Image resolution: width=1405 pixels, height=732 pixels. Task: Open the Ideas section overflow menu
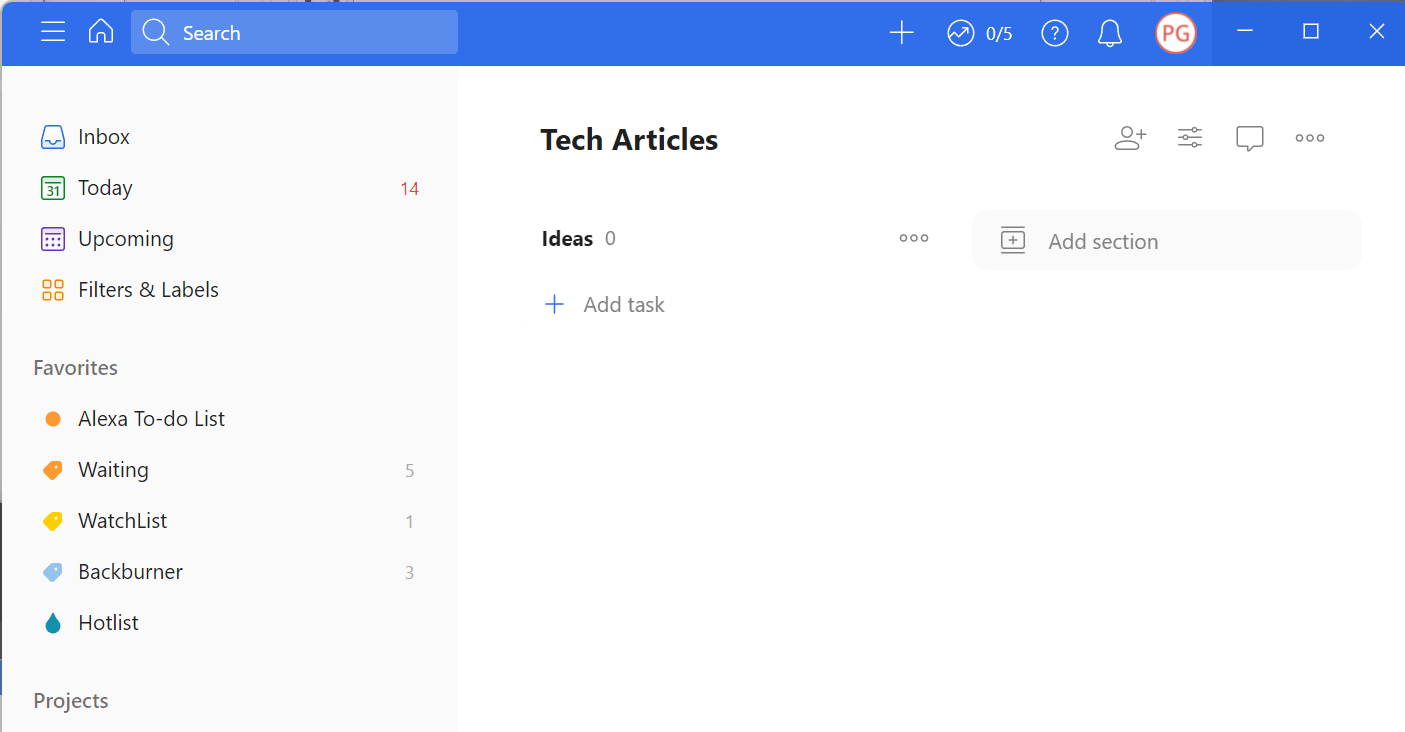(x=913, y=238)
